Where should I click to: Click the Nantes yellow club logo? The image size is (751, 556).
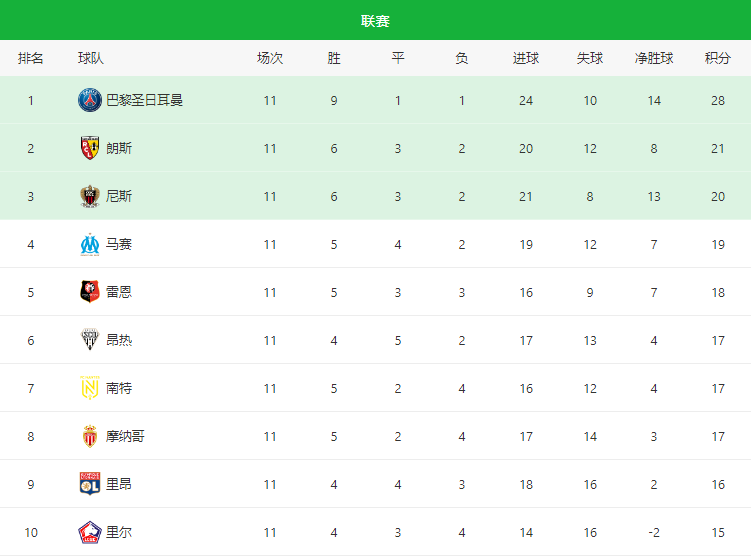90,387
